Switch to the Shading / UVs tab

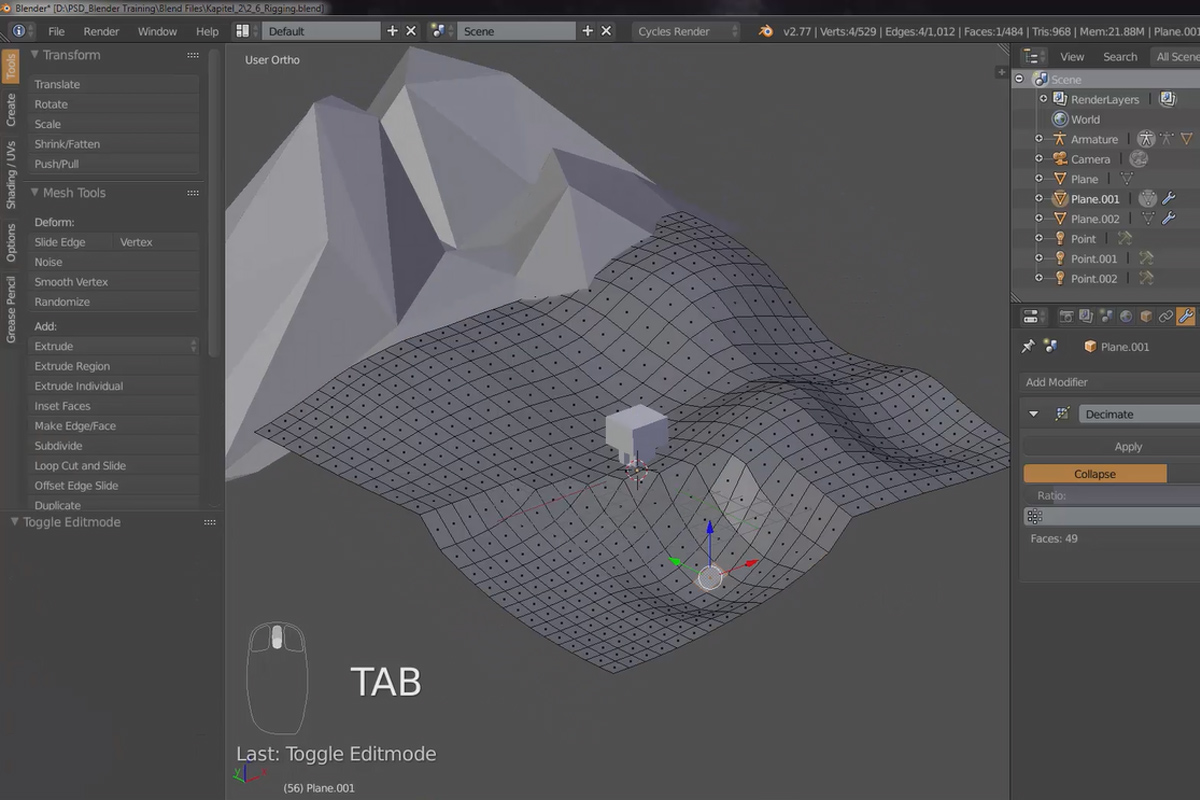[11, 175]
